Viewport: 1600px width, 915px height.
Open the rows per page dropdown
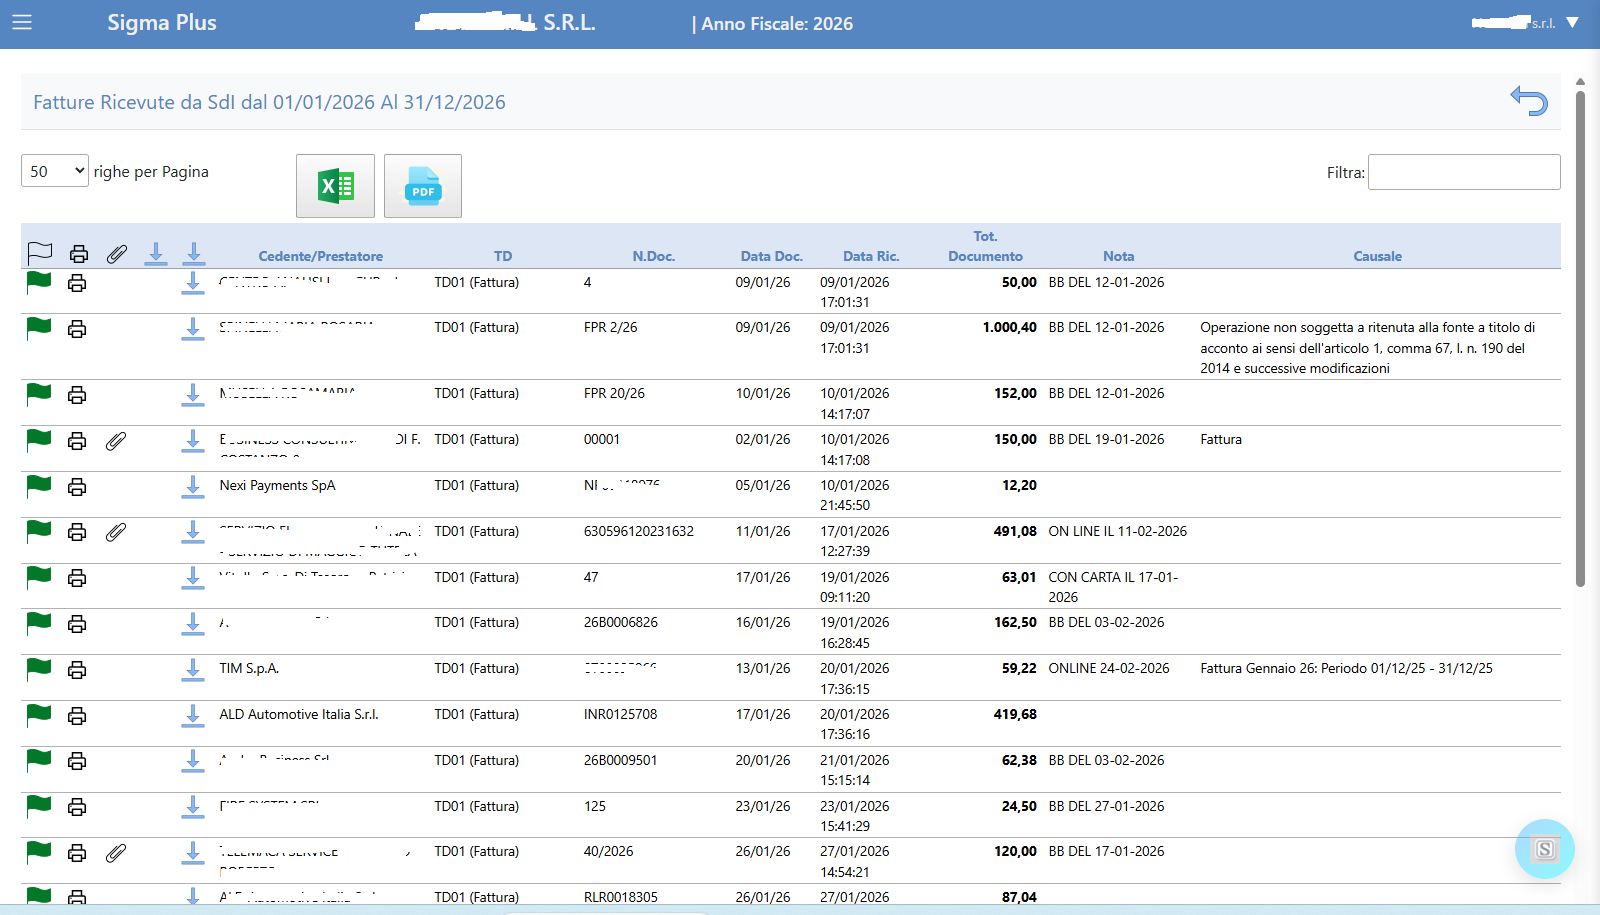55,171
